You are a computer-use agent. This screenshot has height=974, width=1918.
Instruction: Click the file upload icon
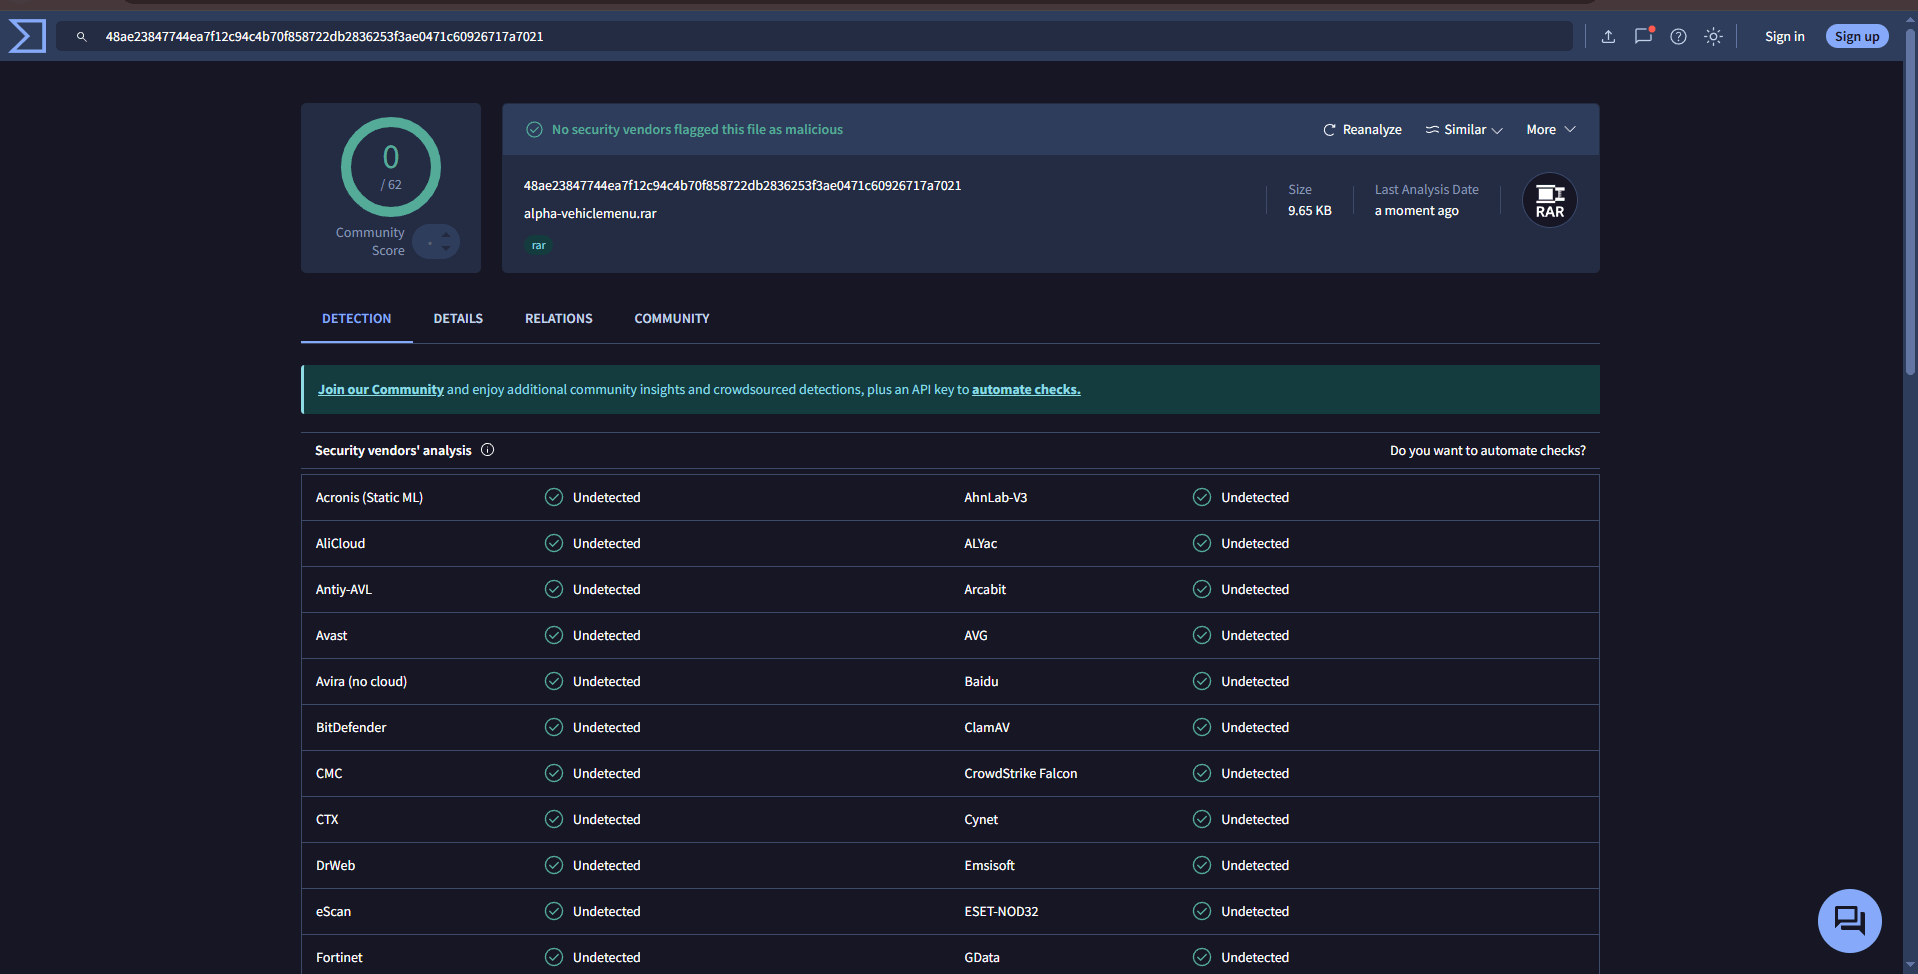click(x=1608, y=36)
